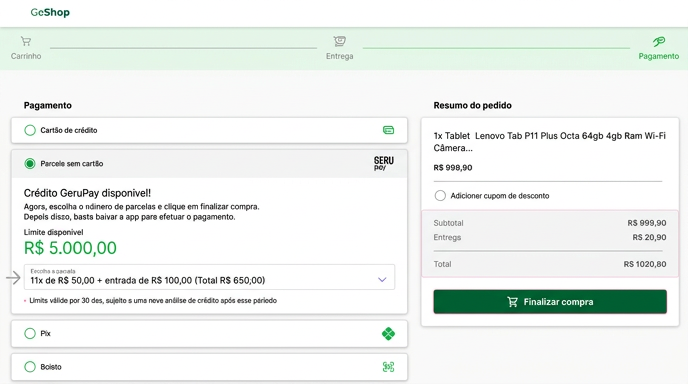Select the Cartão de crédito radio button
This screenshot has height=384, width=688.
pyautogui.click(x=30, y=130)
